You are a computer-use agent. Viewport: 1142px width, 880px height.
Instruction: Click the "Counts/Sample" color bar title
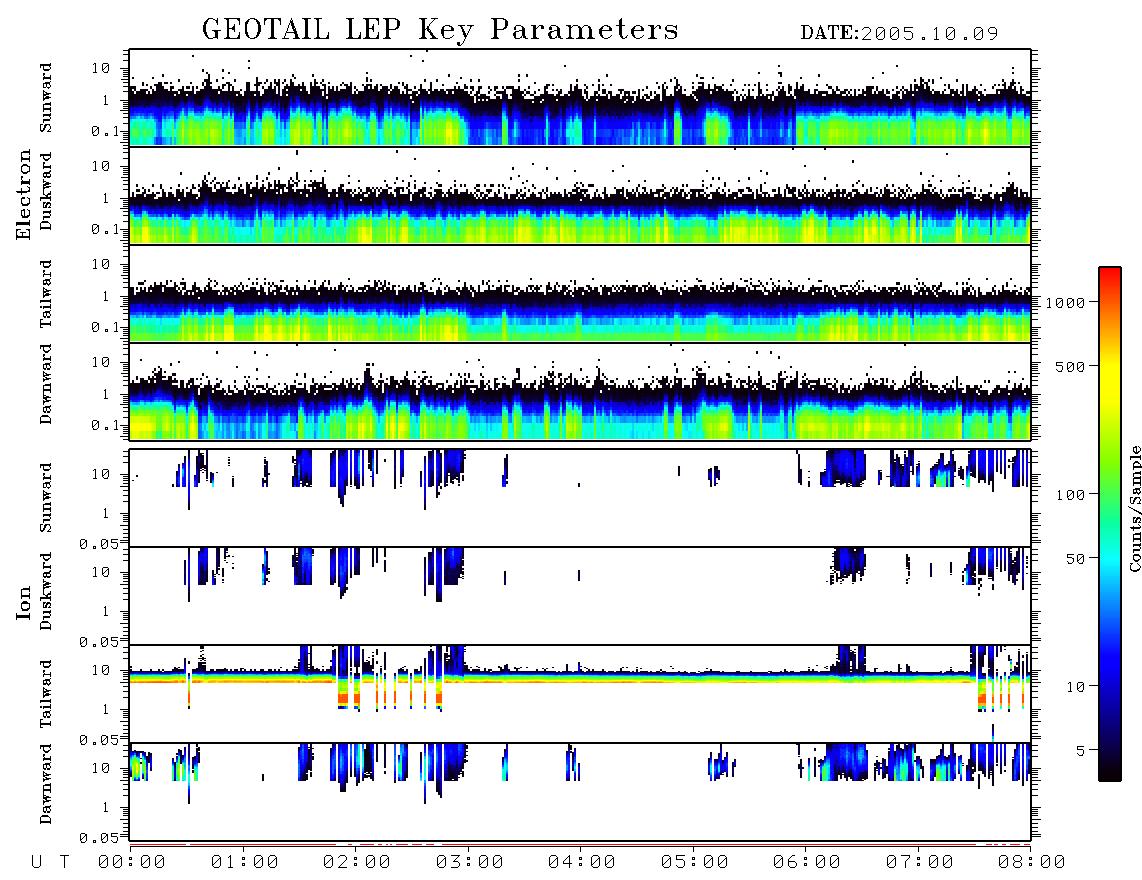1134,508
